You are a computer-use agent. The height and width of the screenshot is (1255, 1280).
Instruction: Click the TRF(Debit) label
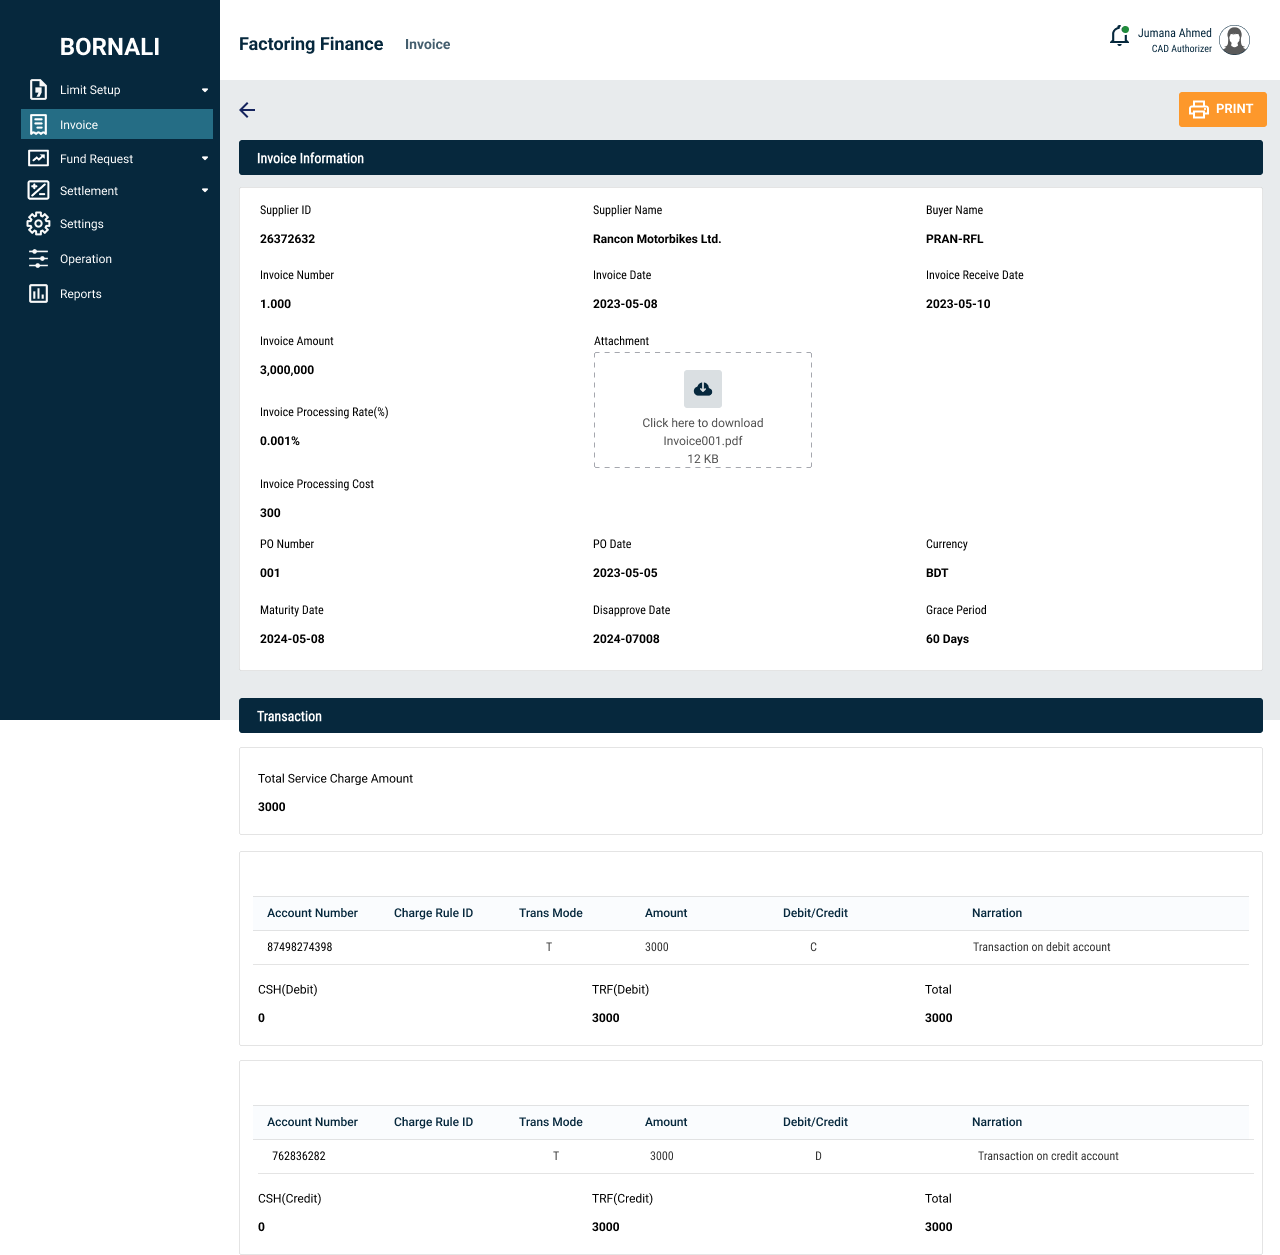tap(620, 989)
